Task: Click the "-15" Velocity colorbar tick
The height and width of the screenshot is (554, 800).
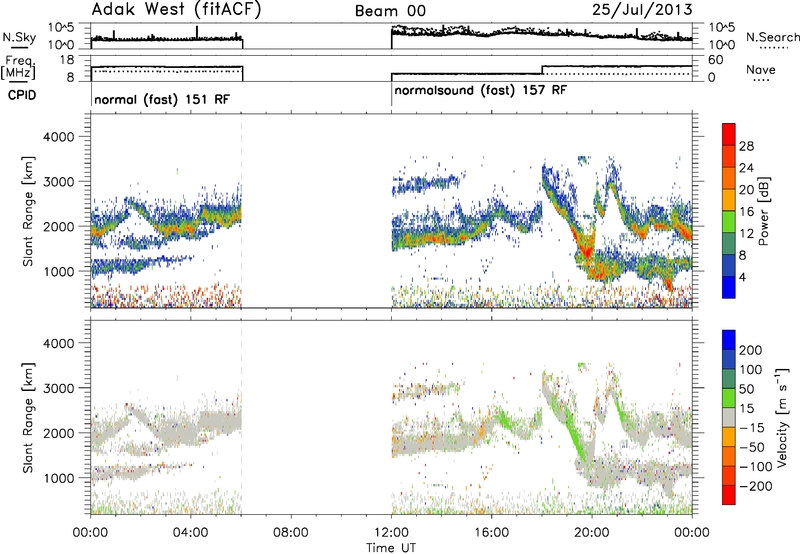Action: coord(752,428)
